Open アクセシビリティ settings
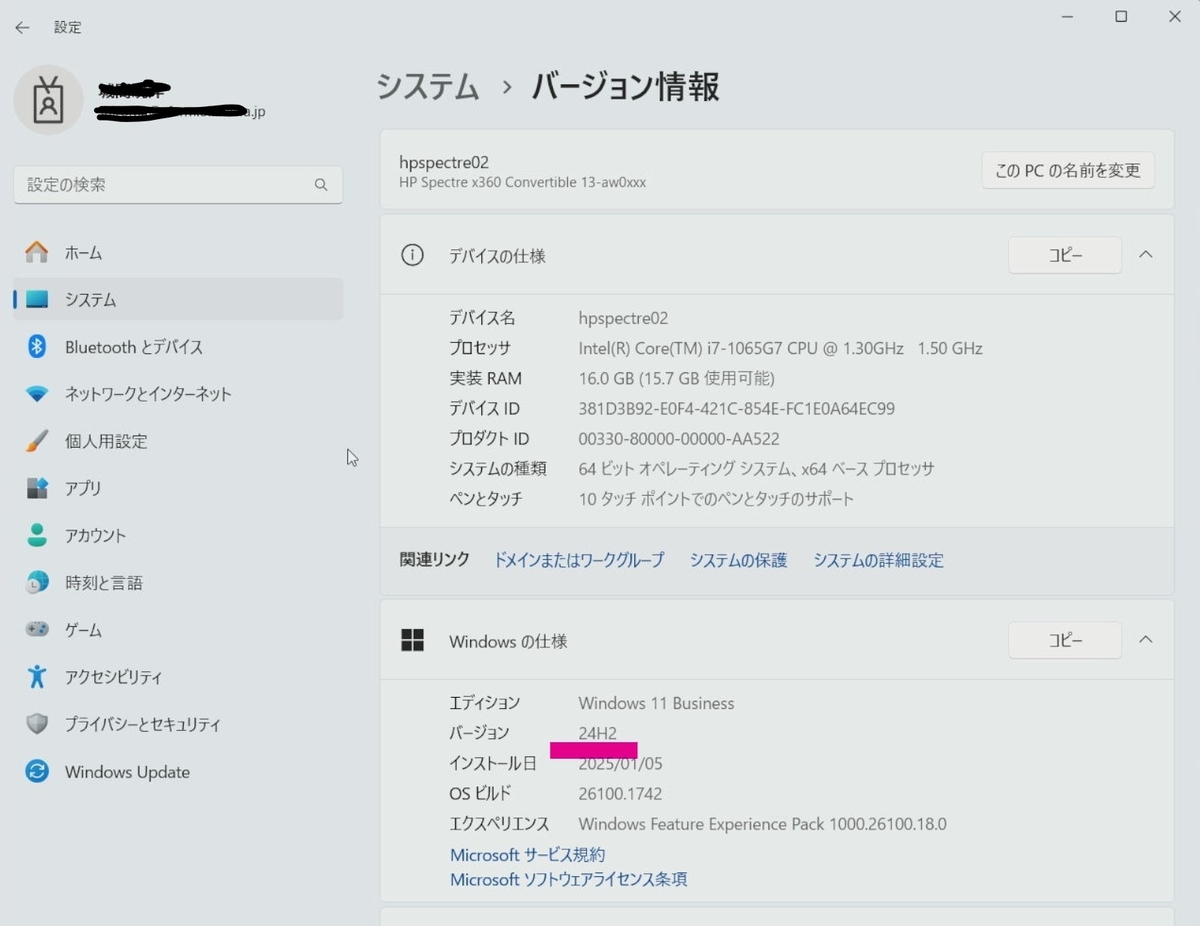1200x926 pixels. click(178, 677)
